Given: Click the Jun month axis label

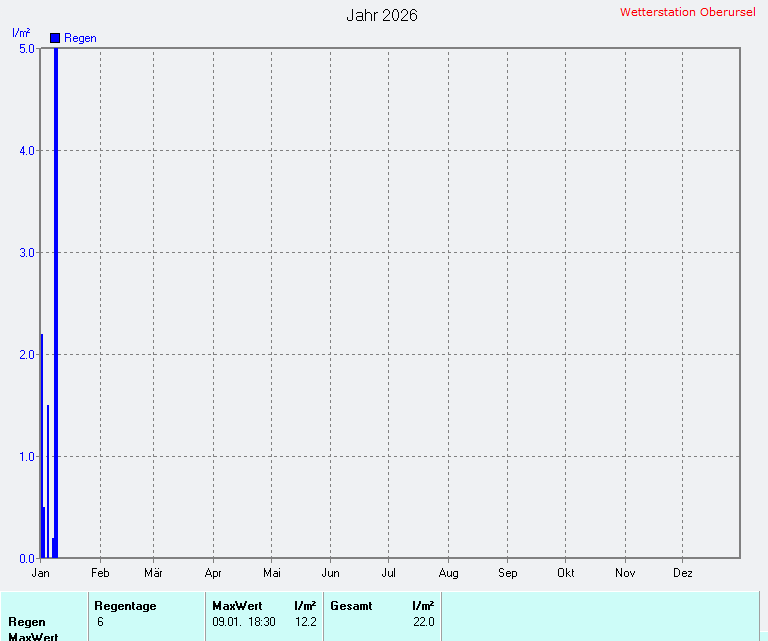Looking at the screenshot, I should pos(330,573).
